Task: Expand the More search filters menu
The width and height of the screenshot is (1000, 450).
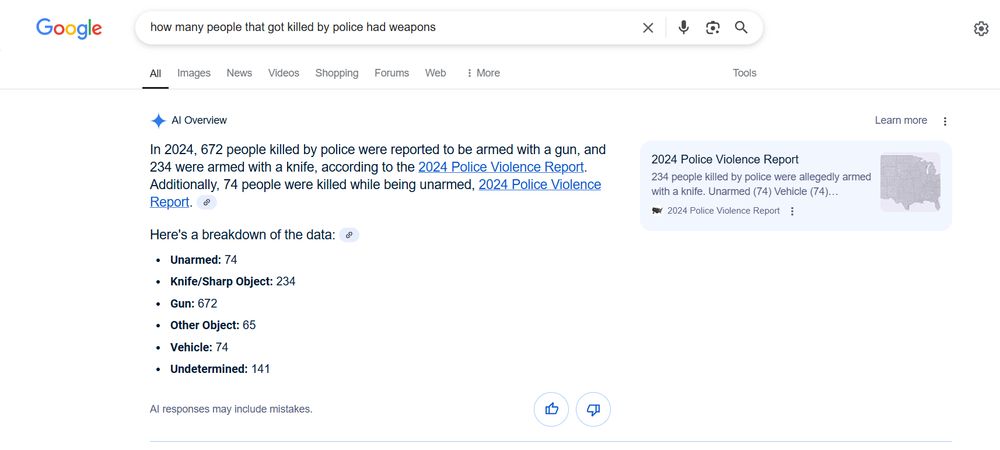Action: [483, 73]
